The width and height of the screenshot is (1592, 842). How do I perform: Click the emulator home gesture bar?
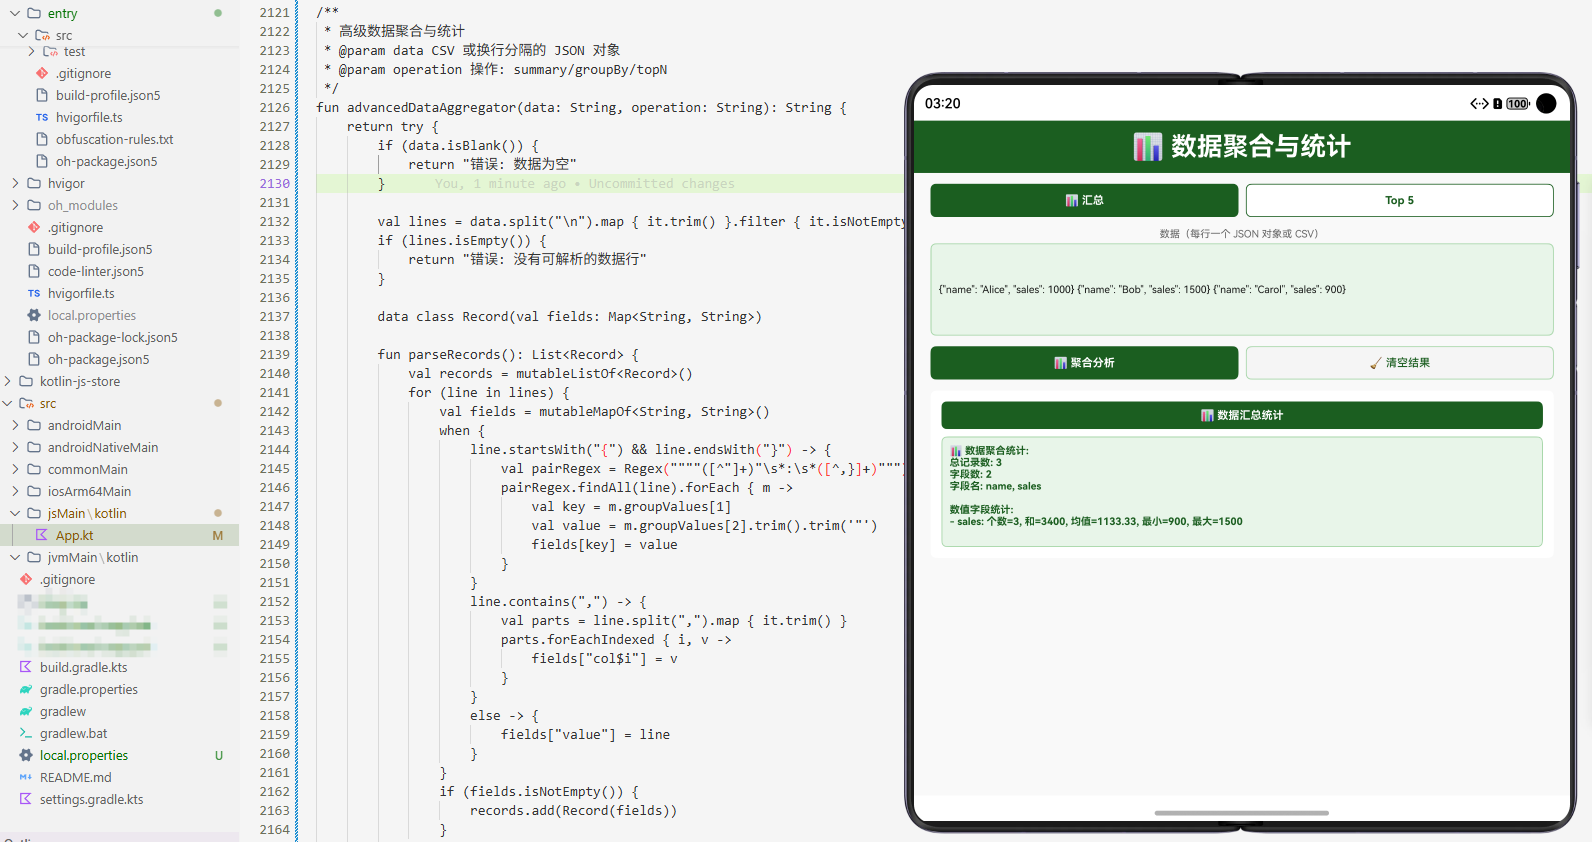[x=1242, y=813]
